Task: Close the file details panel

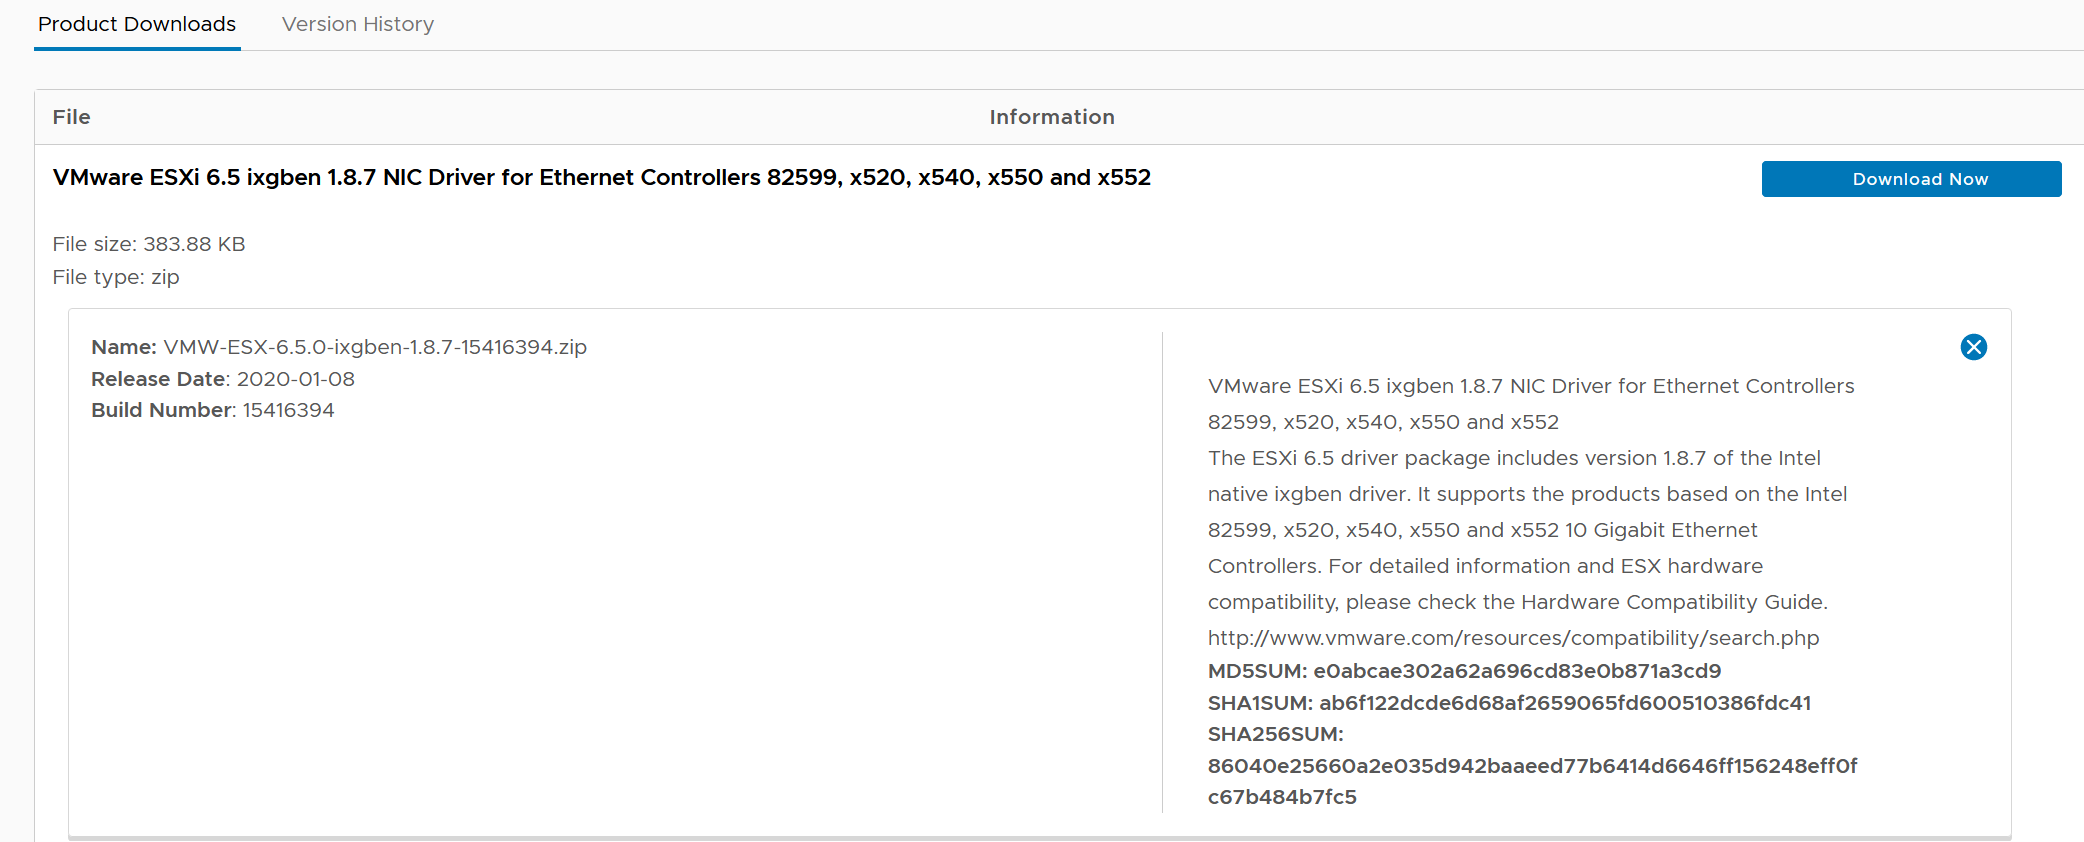Action: pyautogui.click(x=1973, y=347)
